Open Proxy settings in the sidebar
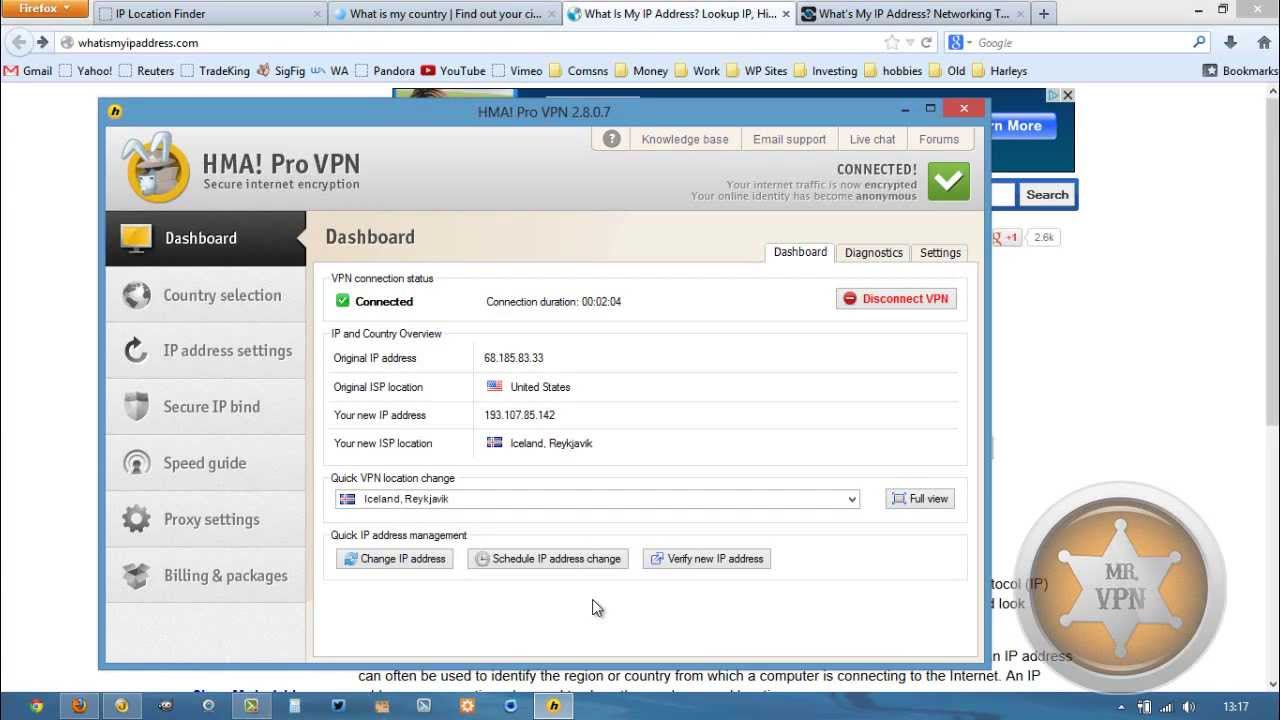Viewport: 1280px width, 720px height. coord(205,519)
